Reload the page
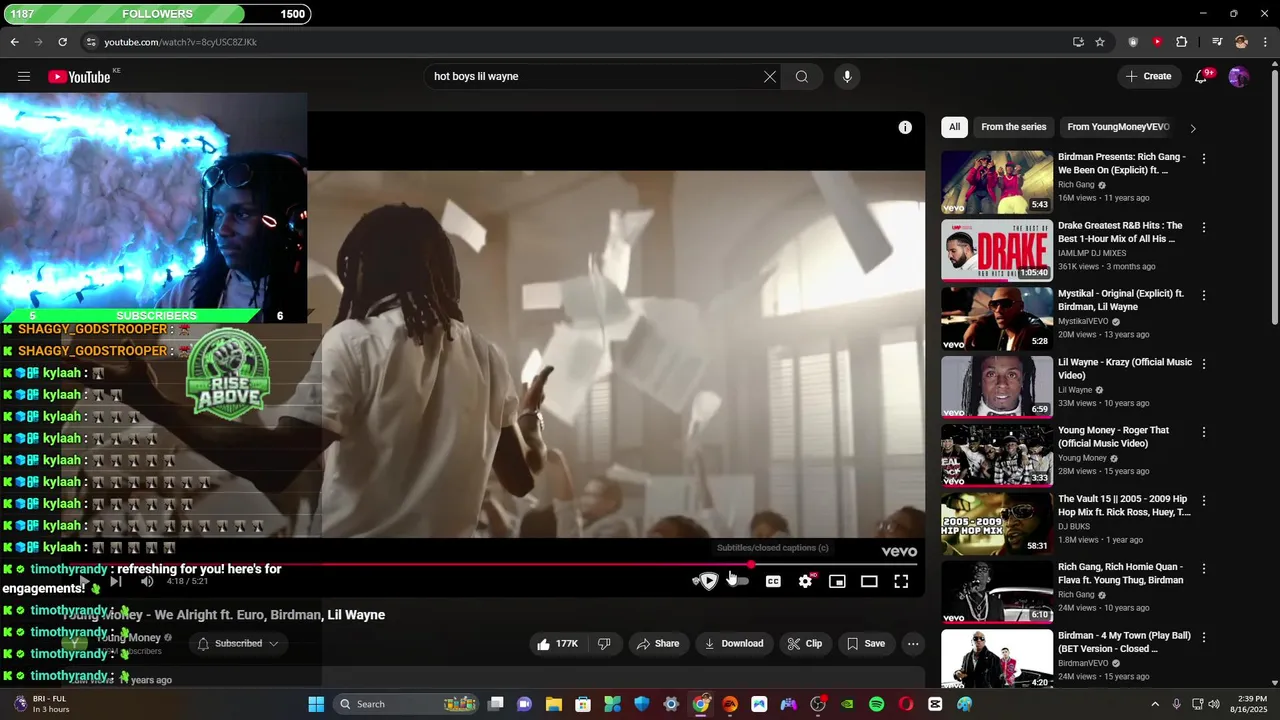 62,42
